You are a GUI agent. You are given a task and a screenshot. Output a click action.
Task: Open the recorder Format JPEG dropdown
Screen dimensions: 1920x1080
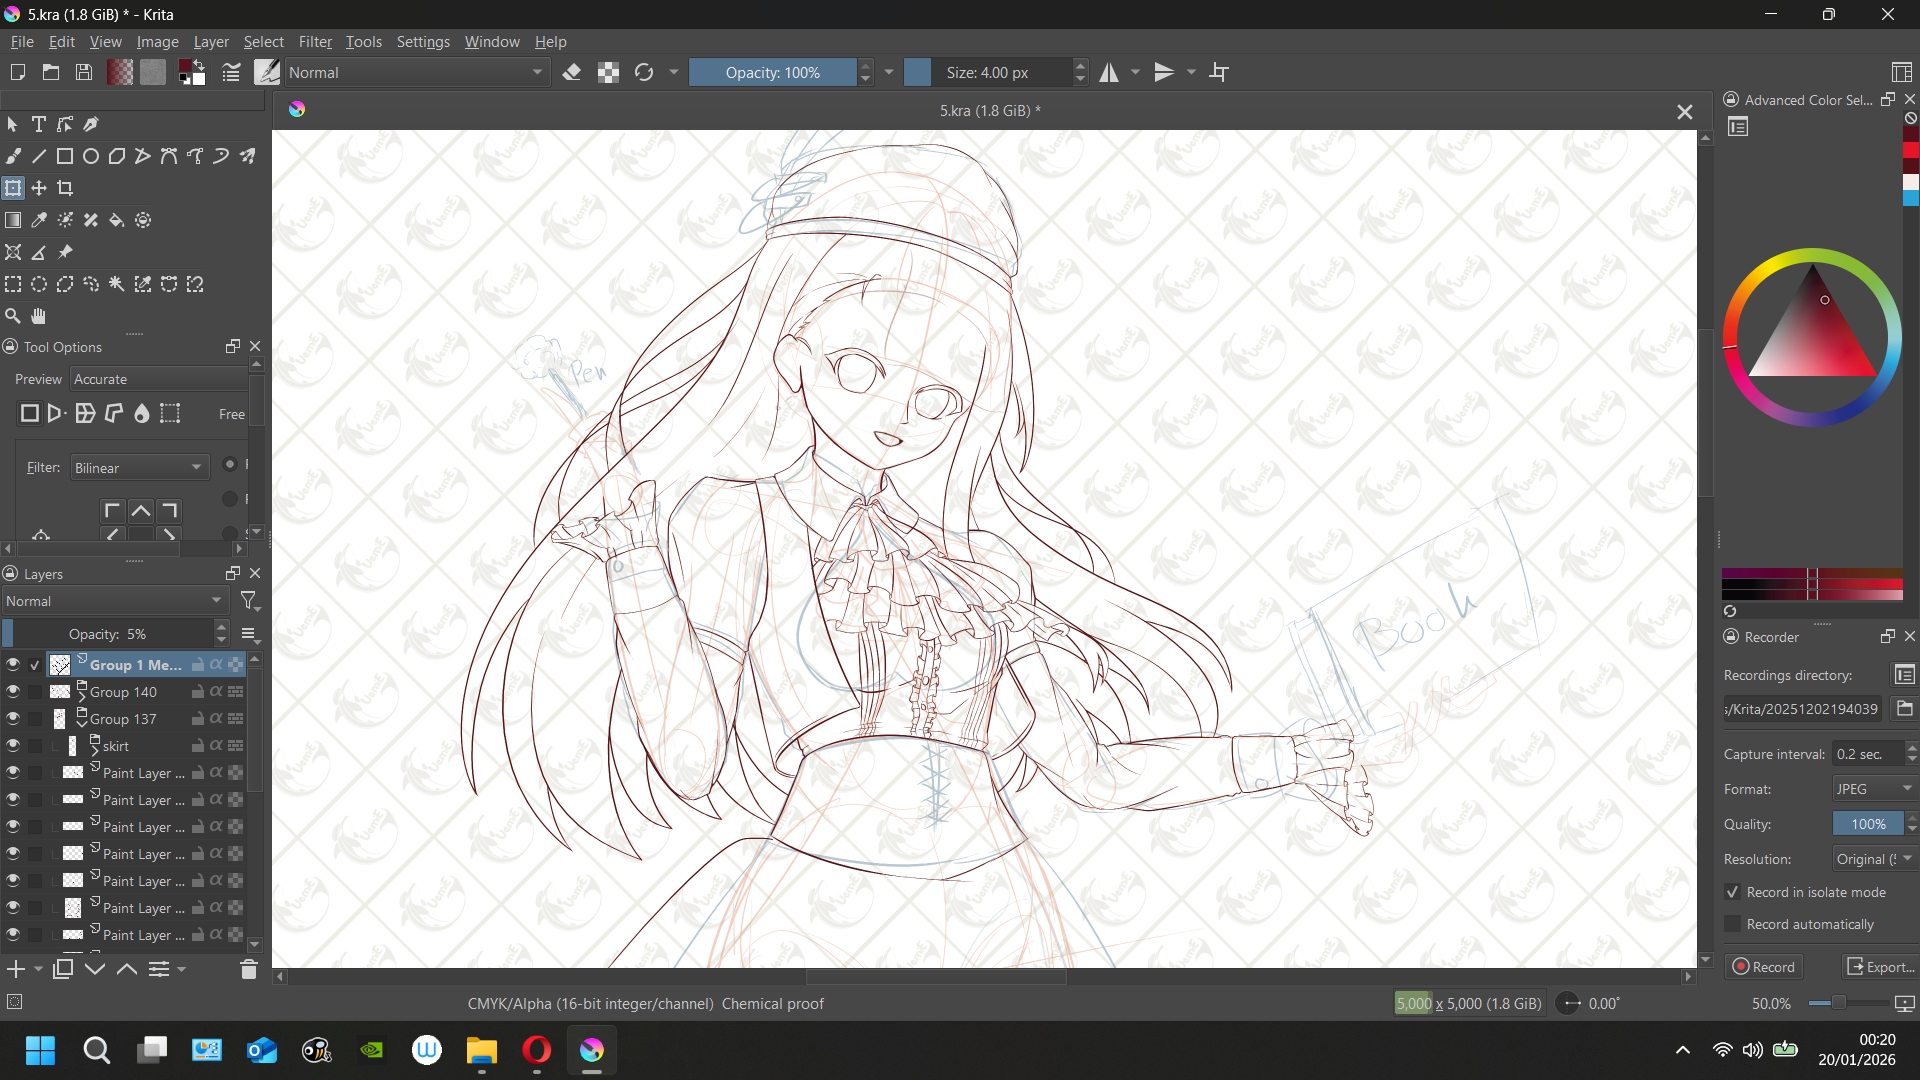[x=1873, y=788]
